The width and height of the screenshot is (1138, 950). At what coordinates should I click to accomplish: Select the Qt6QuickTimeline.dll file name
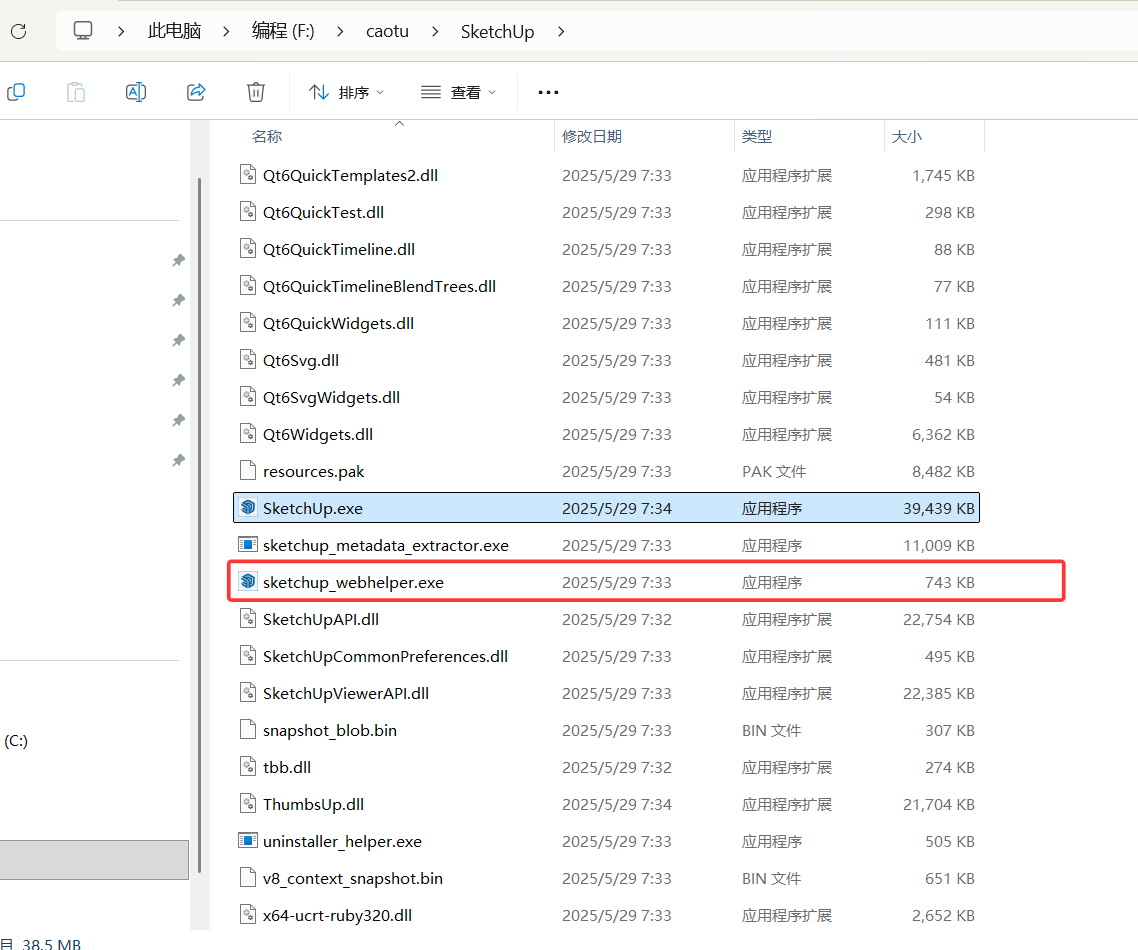tap(339, 250)
